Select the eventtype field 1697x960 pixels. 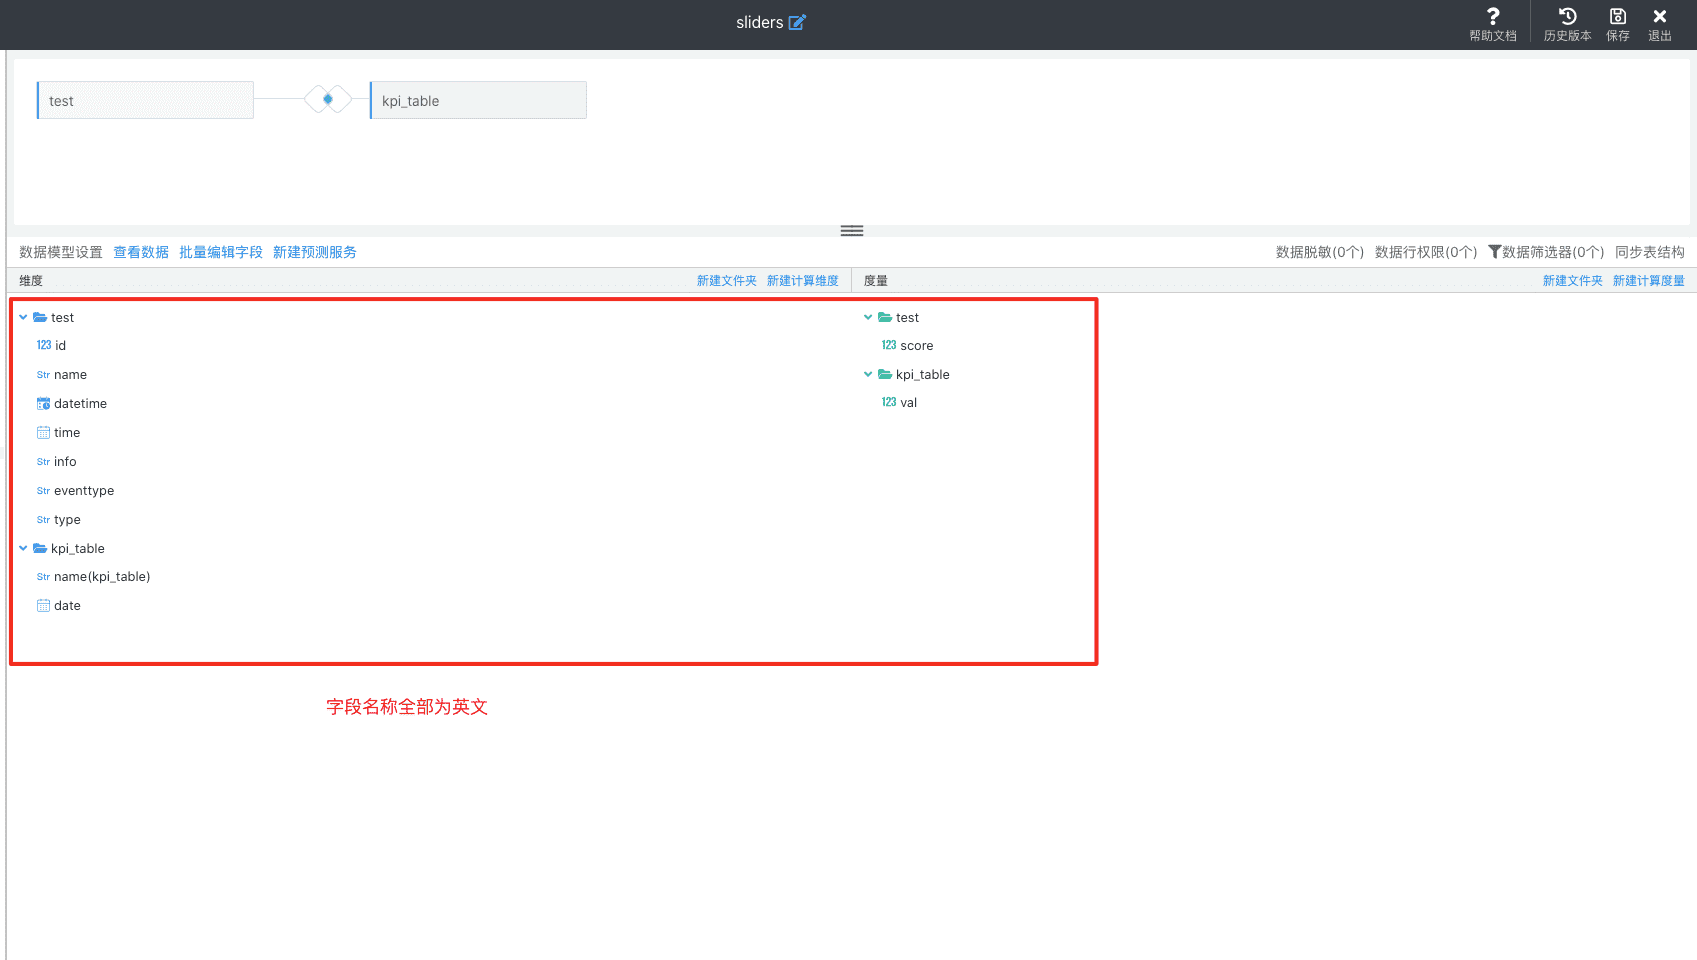(84, 491)
